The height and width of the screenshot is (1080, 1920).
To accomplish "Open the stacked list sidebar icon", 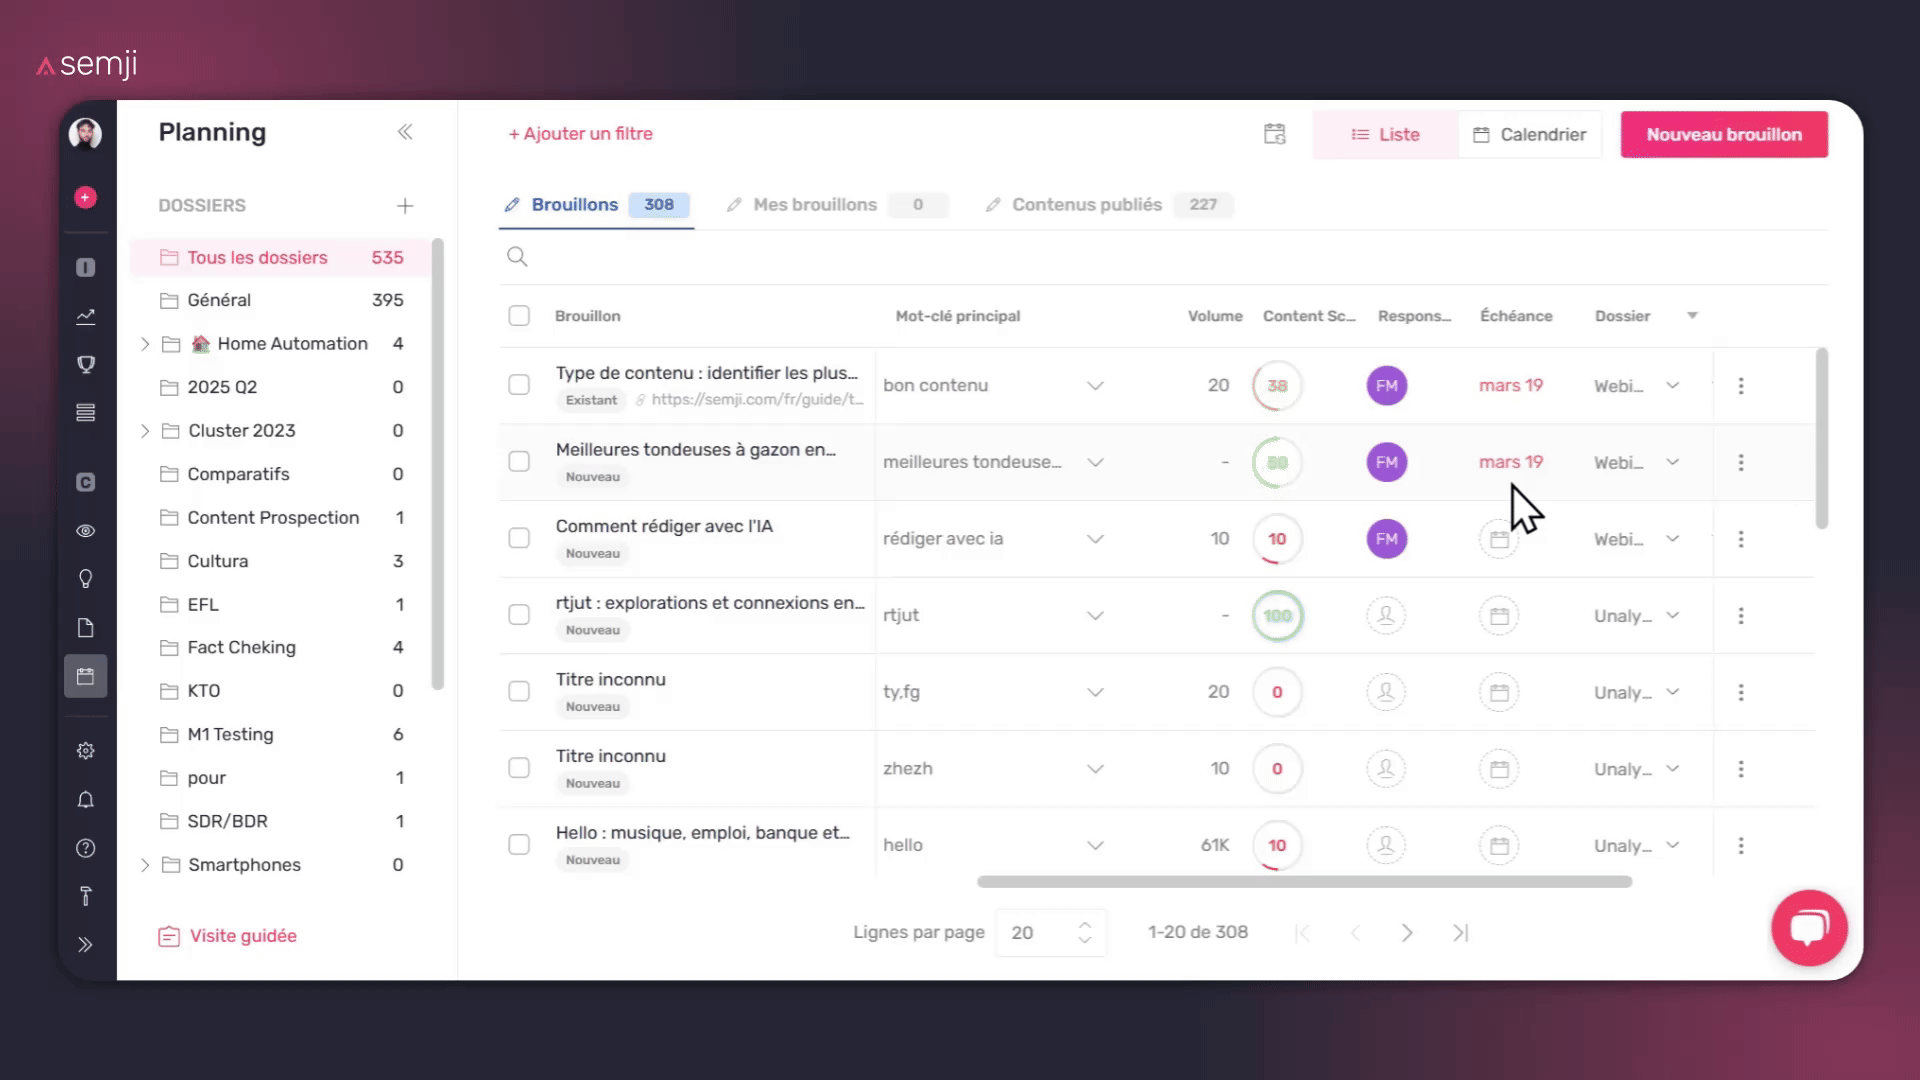I will (x=86, y=413).
